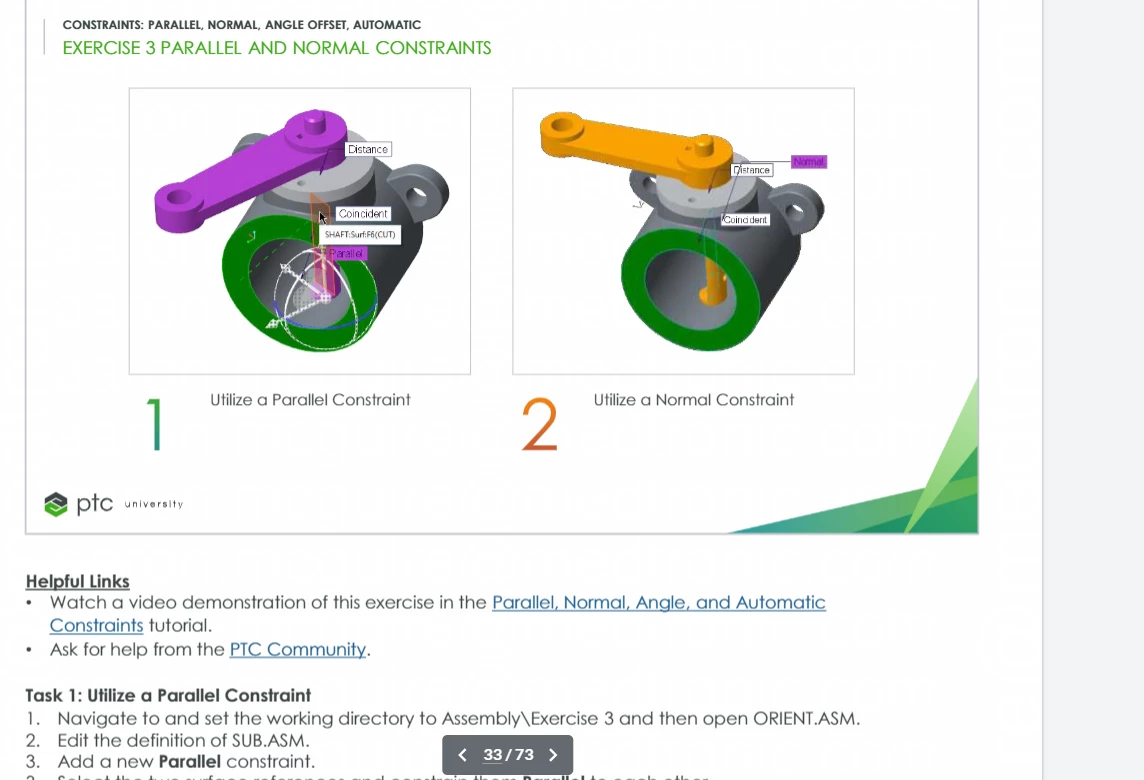Click the Distance label in second image
This screenshot has height=780, width=1144.
click(751, 170)
